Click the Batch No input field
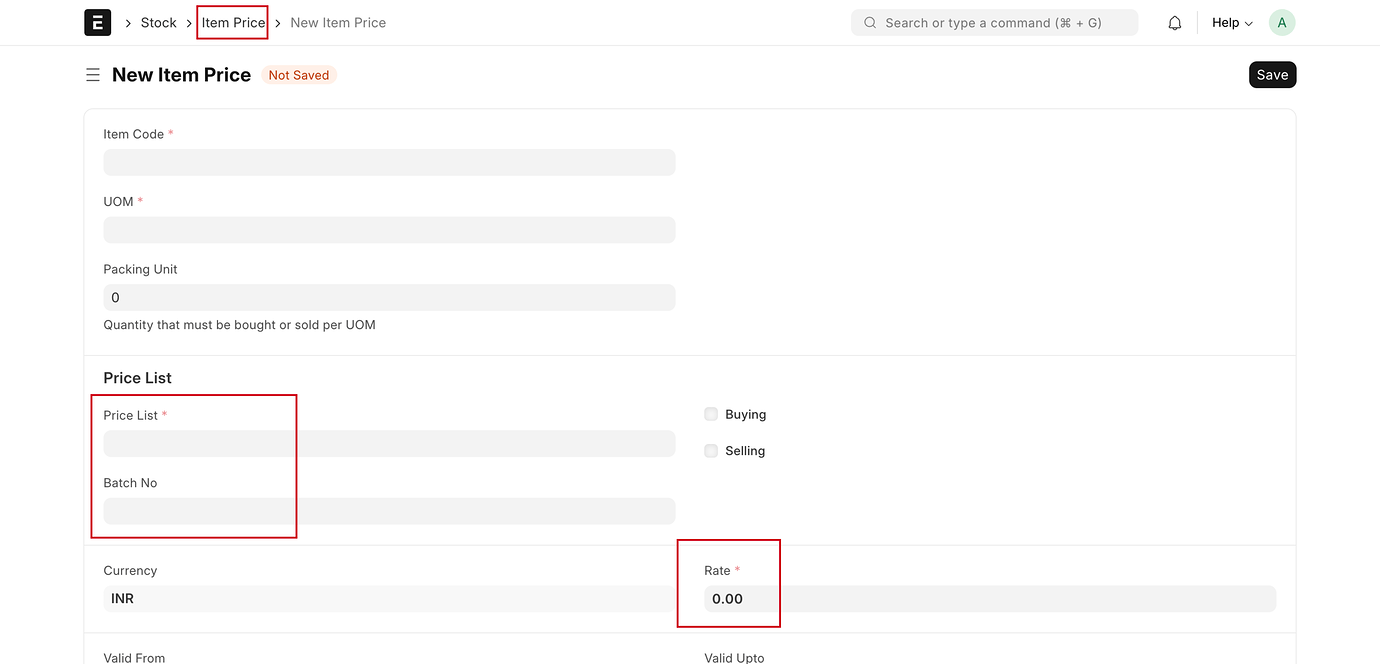The width and height of the screenshot is (1380, 664). (x=389, y=510)
